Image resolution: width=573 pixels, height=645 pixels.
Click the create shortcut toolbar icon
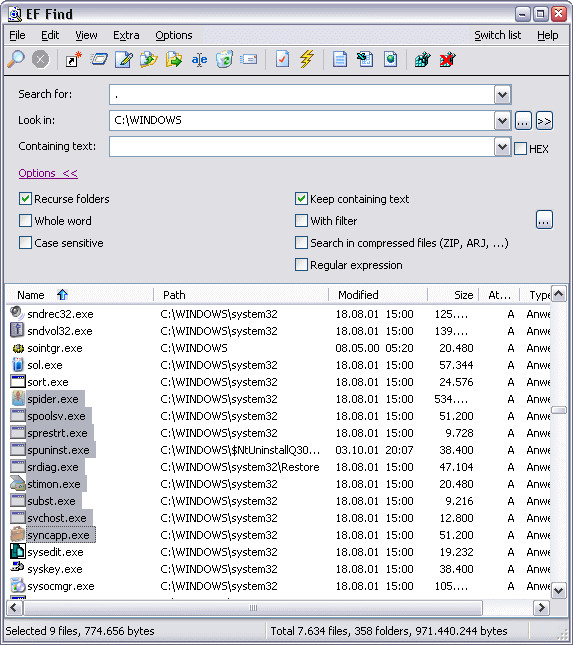click(x=74, y=60)
